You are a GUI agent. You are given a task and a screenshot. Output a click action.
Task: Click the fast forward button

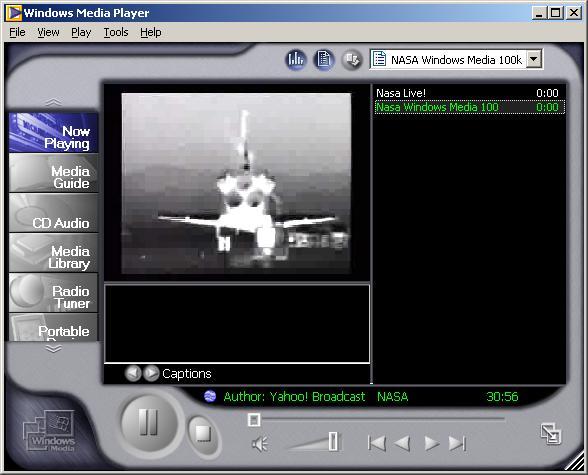pos(431,444)
